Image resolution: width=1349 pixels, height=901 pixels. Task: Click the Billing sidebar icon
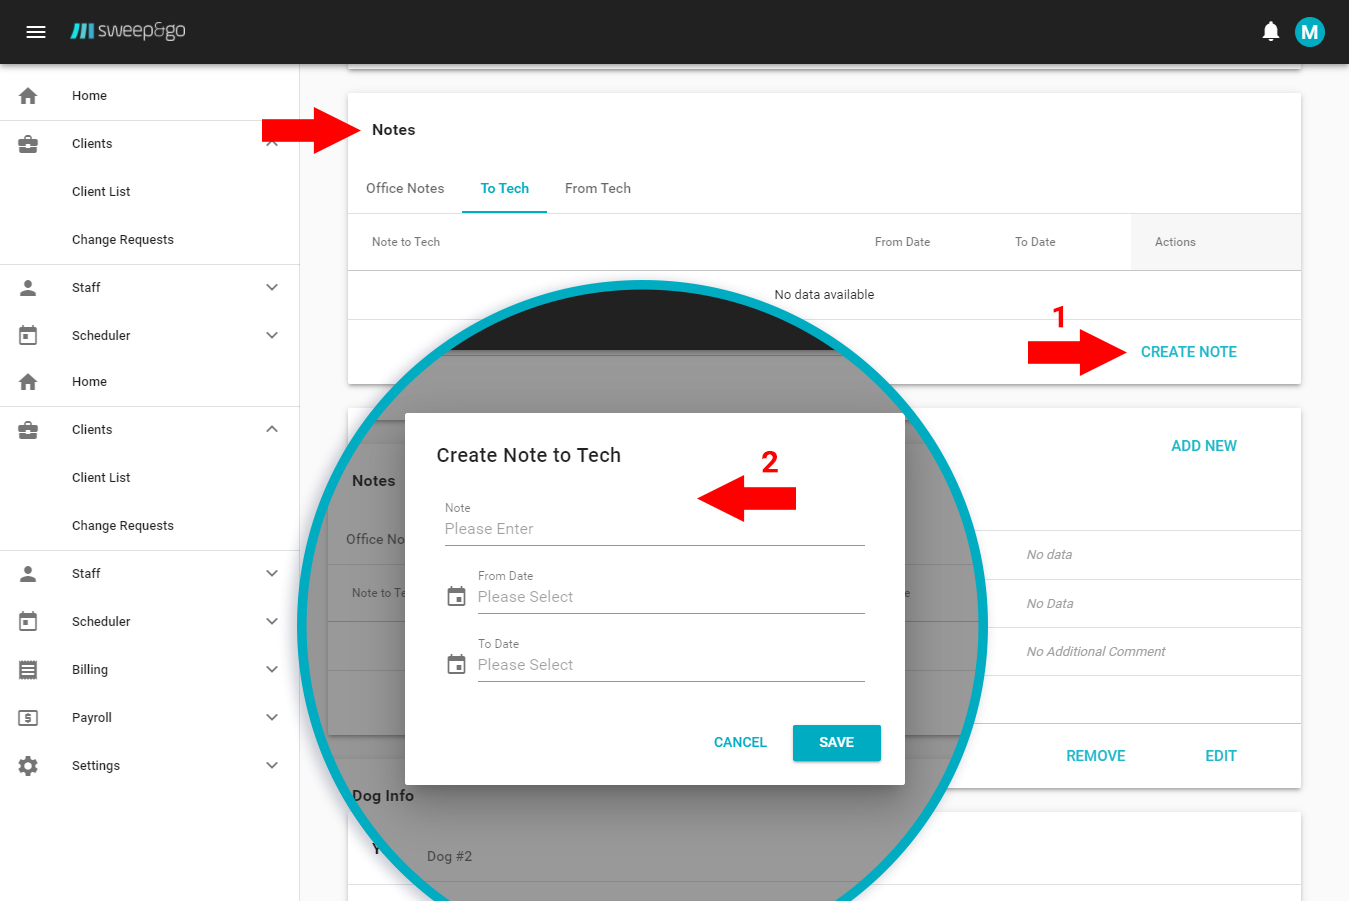click(28, 670)
